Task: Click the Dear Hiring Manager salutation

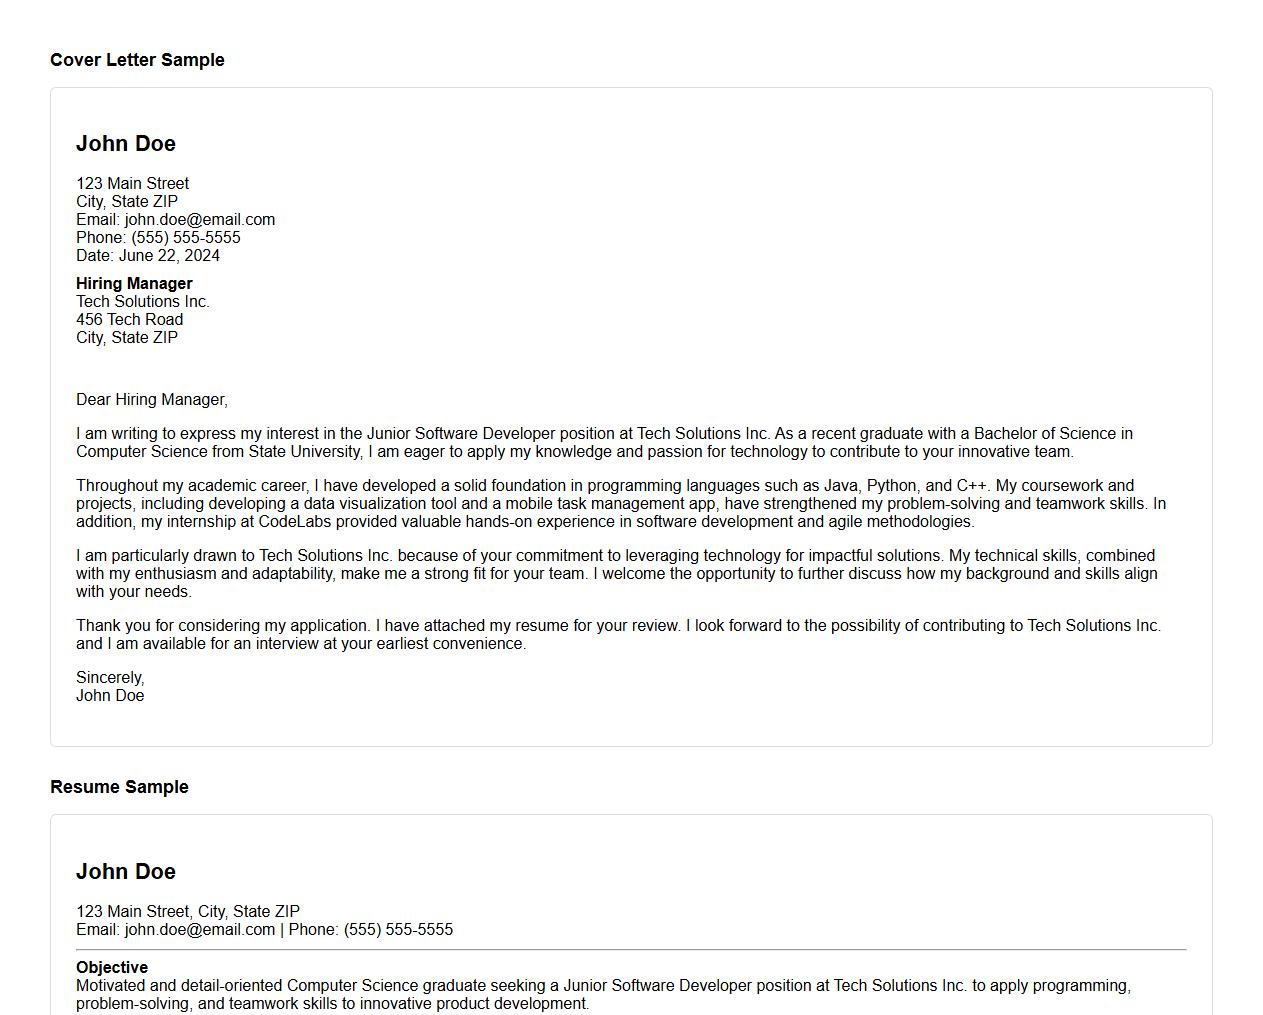Action: point(152,400)
